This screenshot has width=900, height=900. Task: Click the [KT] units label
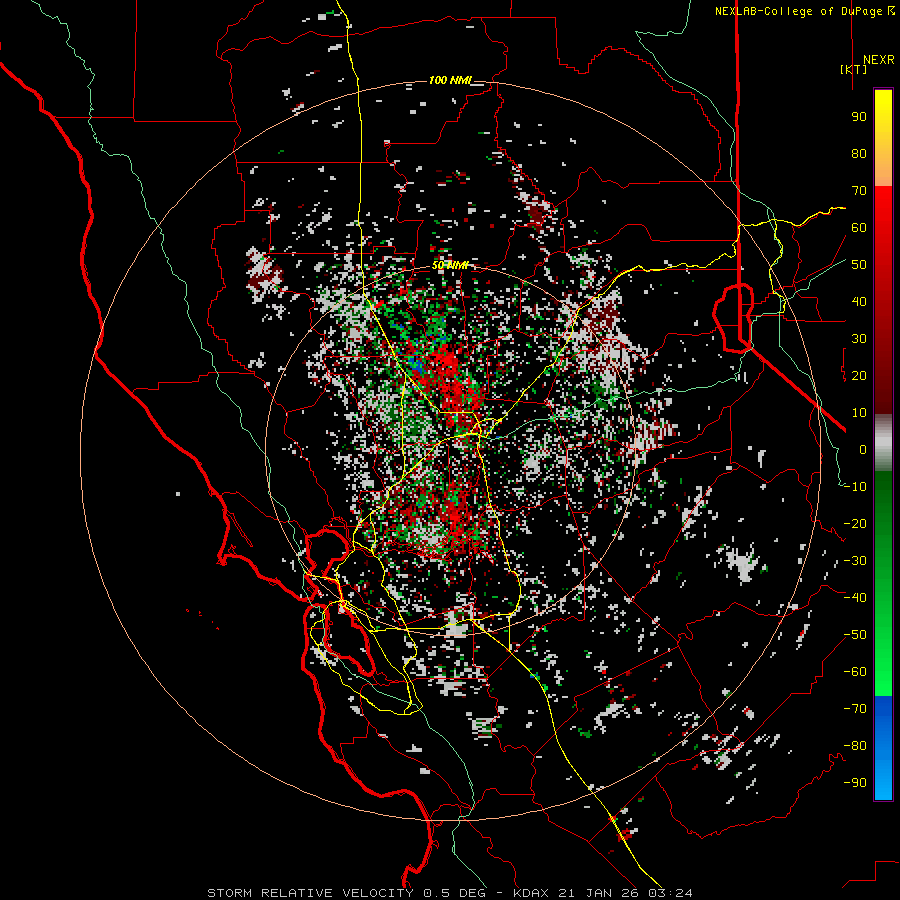[x=854, y=69]
